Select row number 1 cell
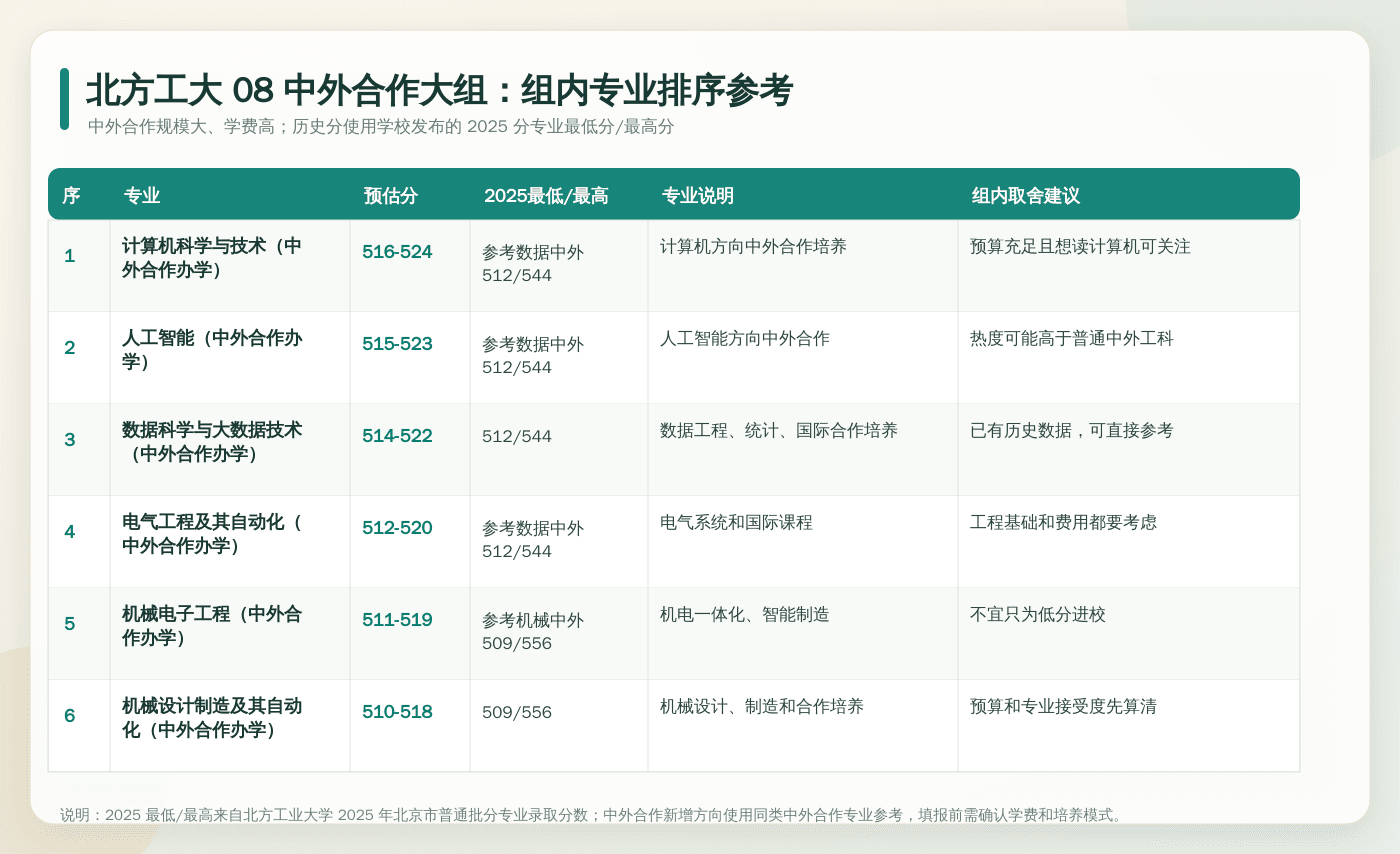 point(79,266)
